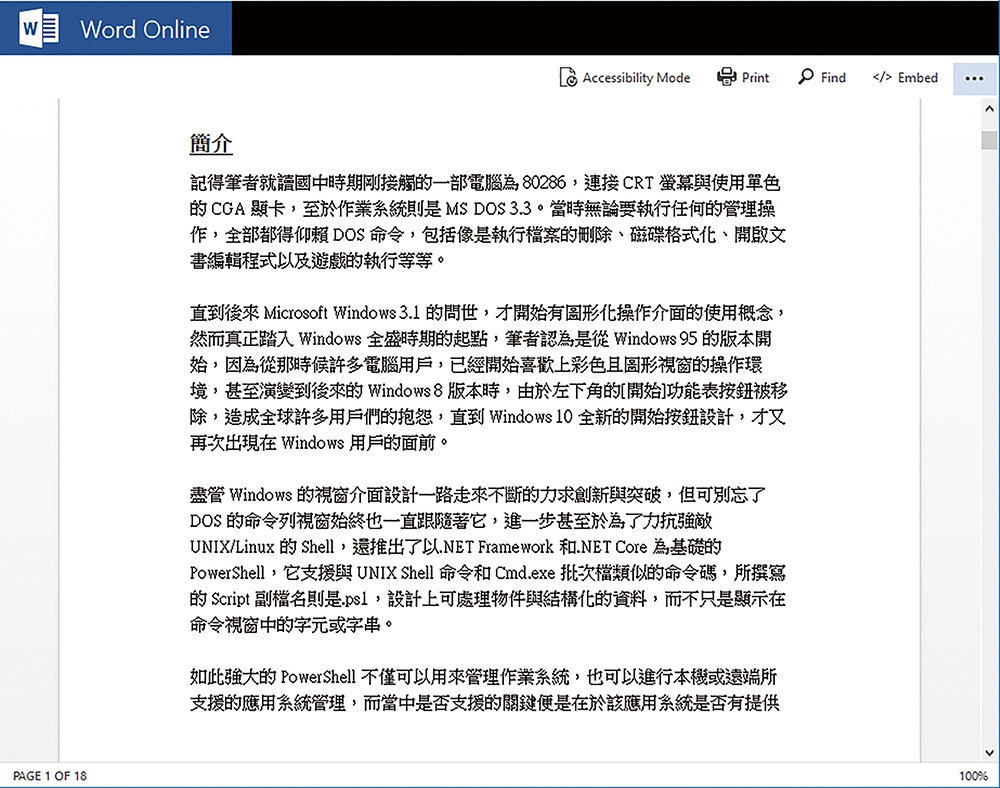Viewport: 1000px width, 788px height.
Task: Click the Word logo icon
Action: coord(40,29)
